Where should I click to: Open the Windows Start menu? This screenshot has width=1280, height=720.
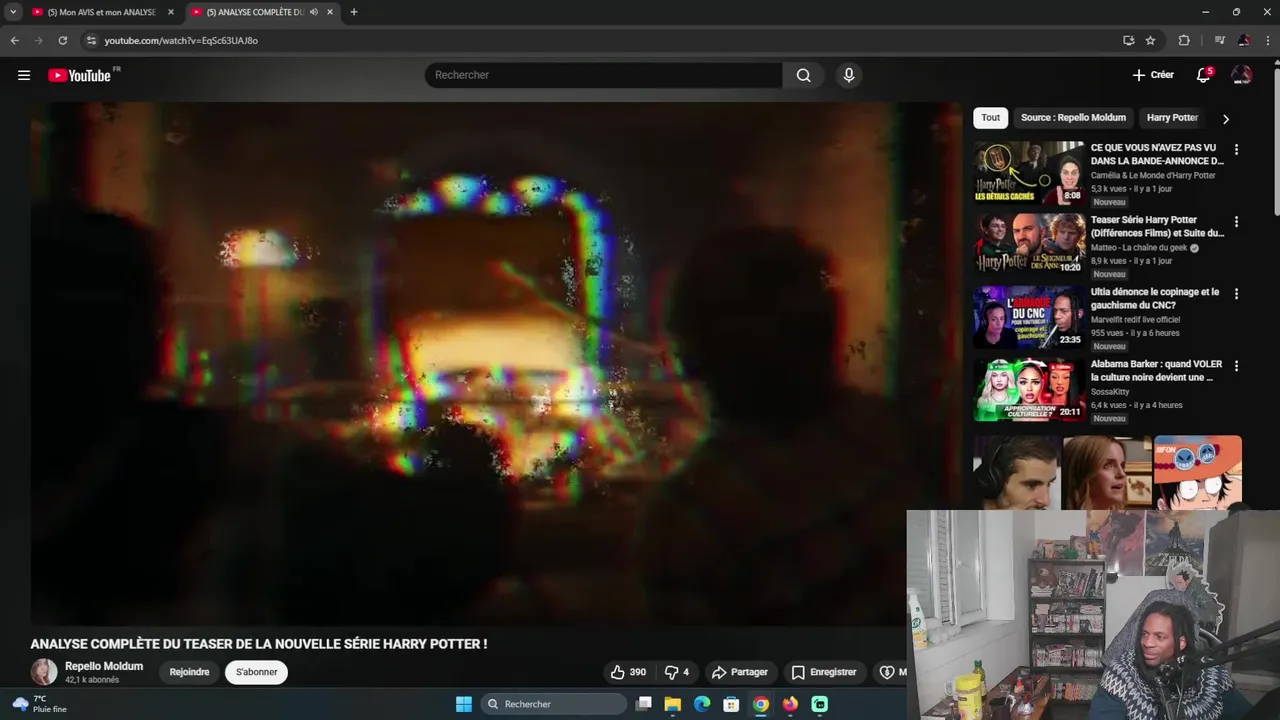pos(464,704)
